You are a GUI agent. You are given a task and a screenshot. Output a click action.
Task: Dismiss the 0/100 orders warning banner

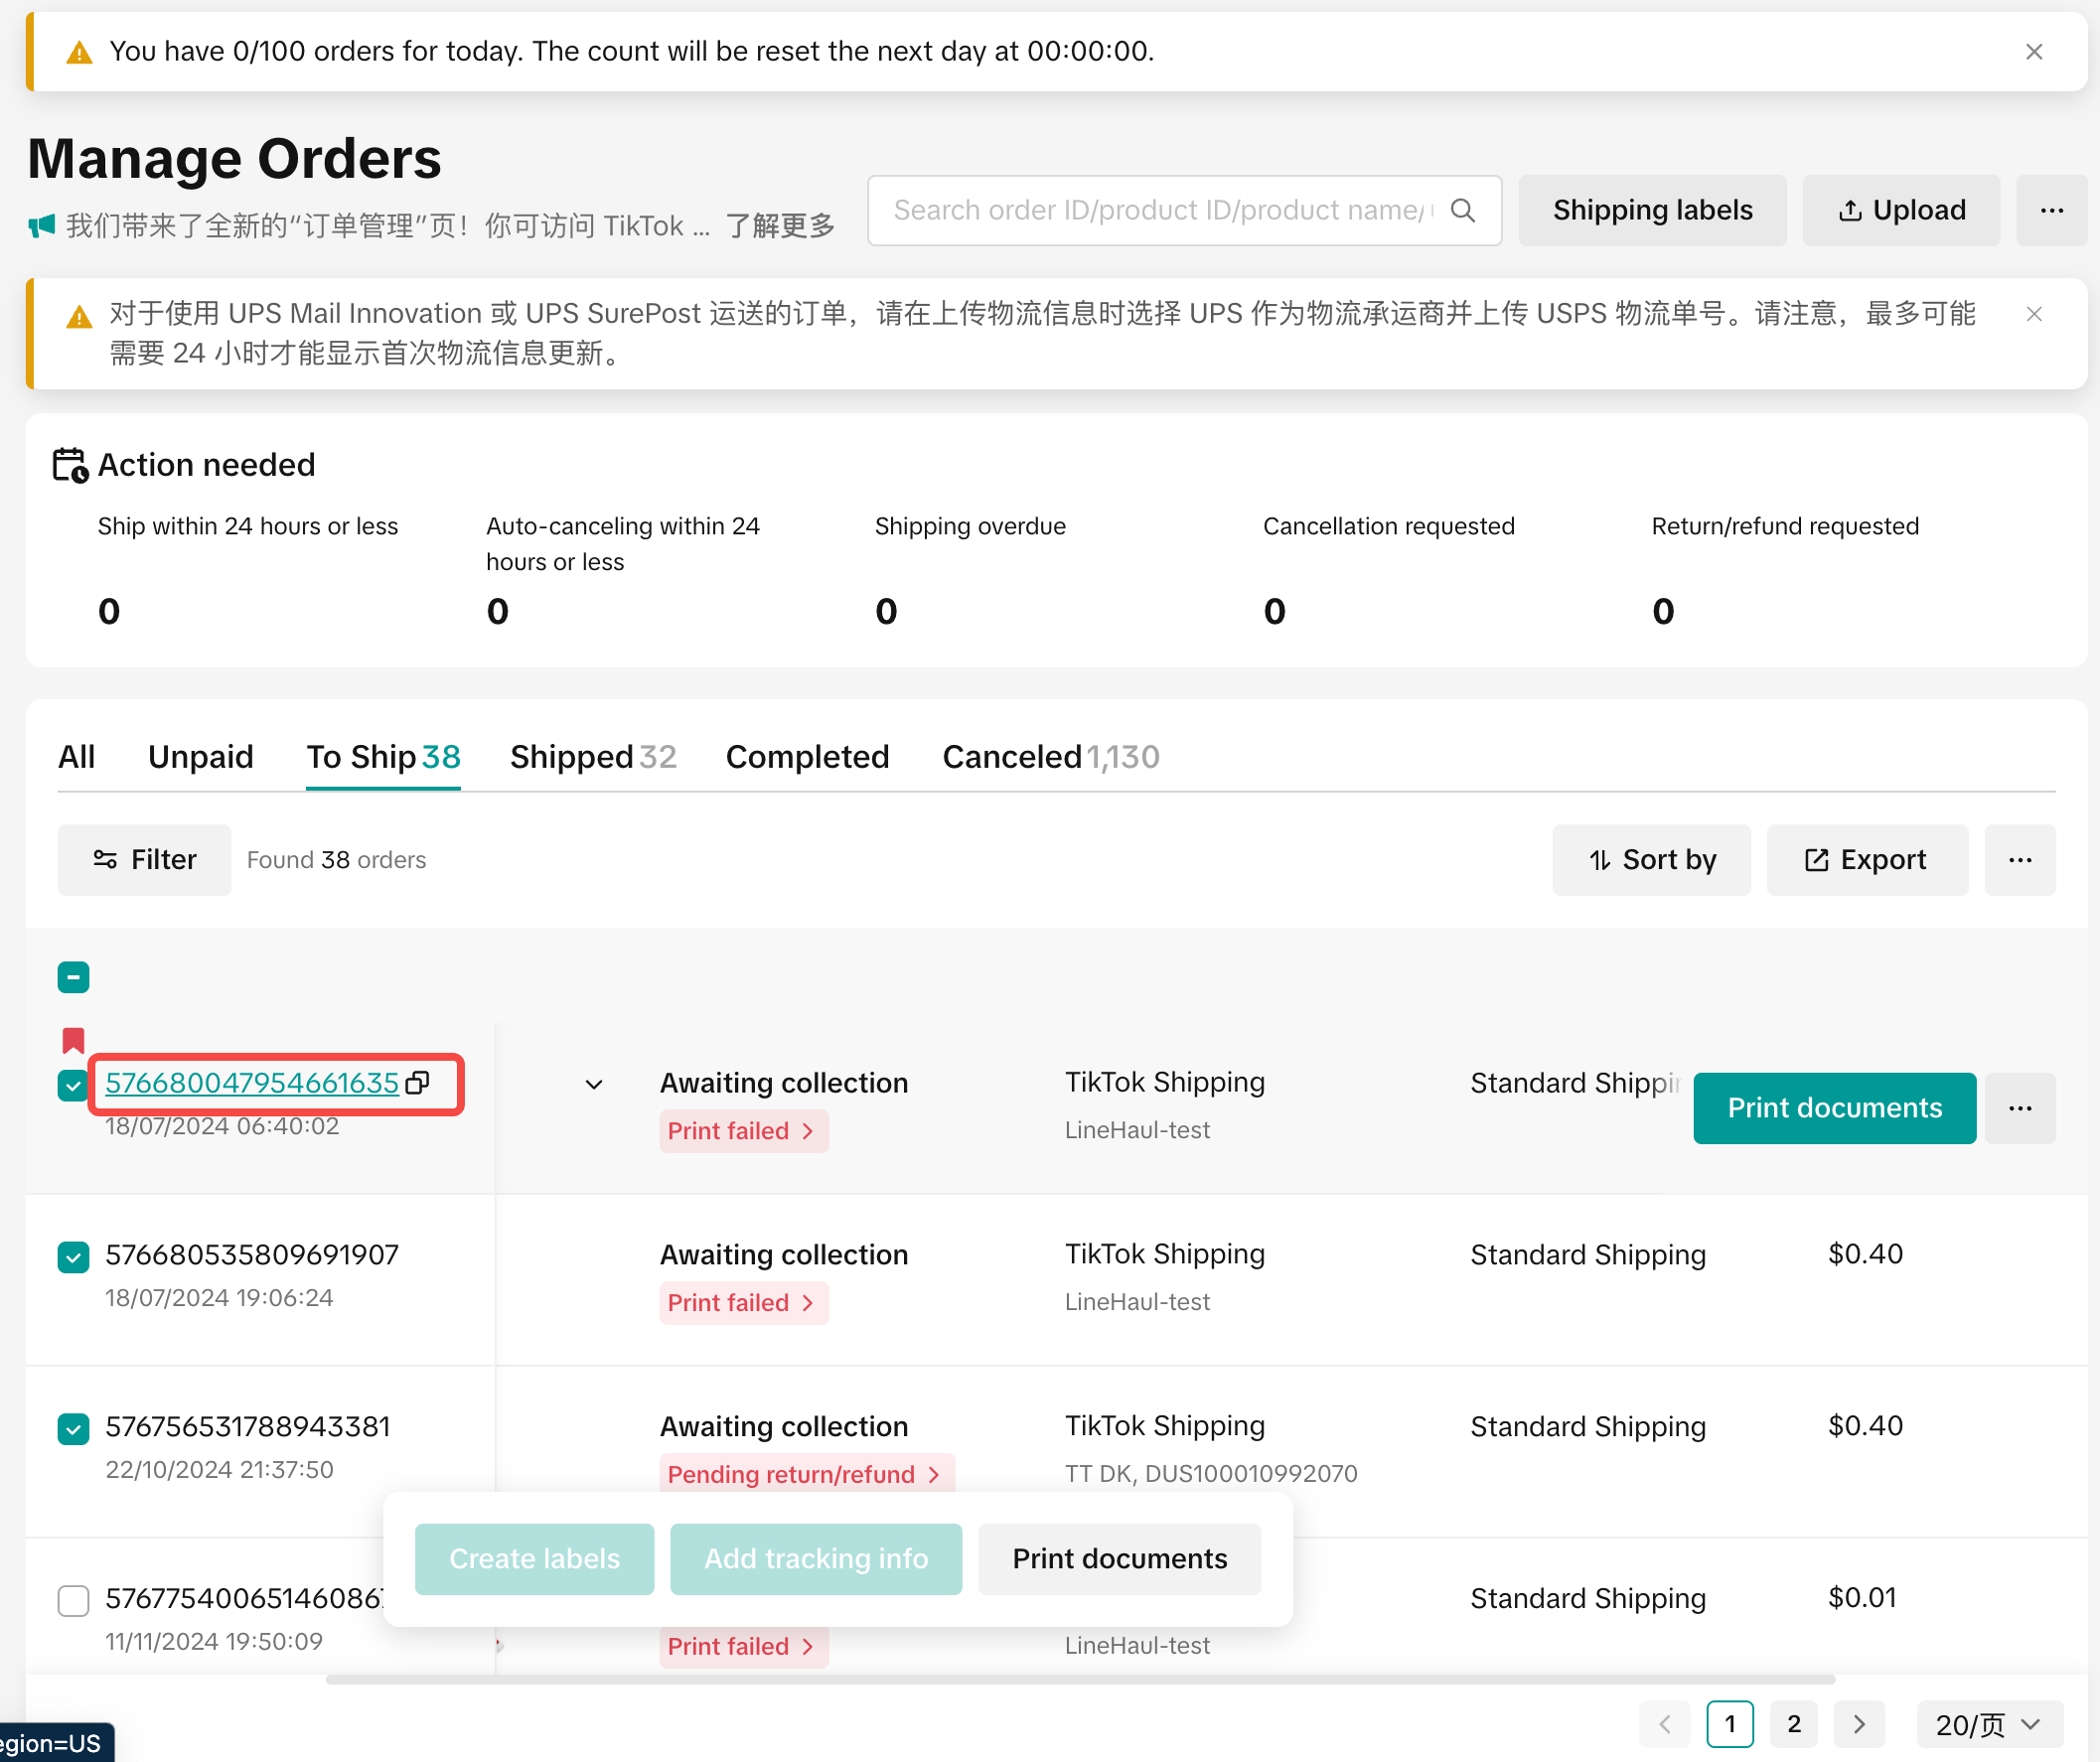point(2033,52)
